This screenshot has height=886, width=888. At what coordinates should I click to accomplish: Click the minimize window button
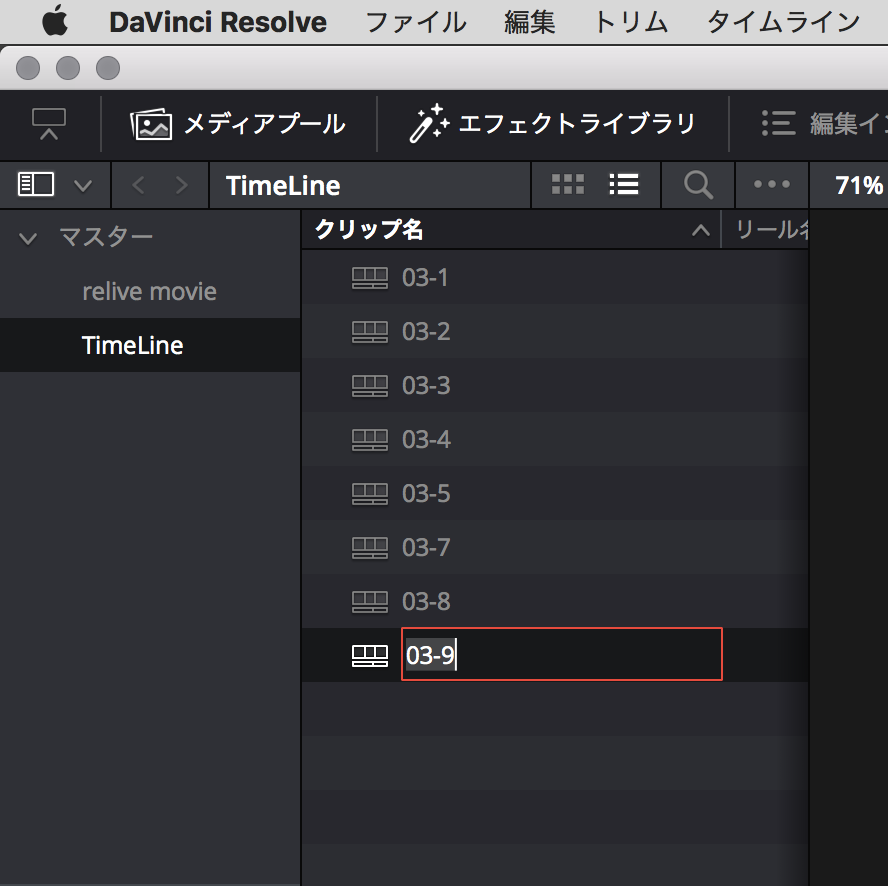[68, 68]
